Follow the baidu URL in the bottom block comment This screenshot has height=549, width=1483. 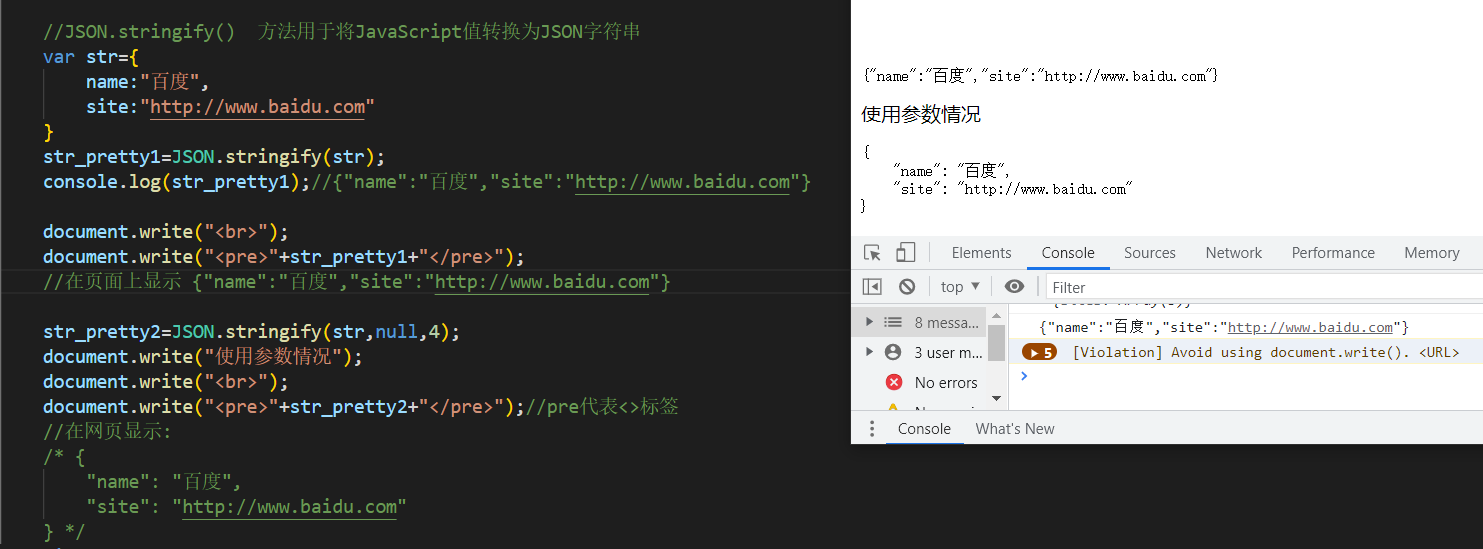pos(289,507)
